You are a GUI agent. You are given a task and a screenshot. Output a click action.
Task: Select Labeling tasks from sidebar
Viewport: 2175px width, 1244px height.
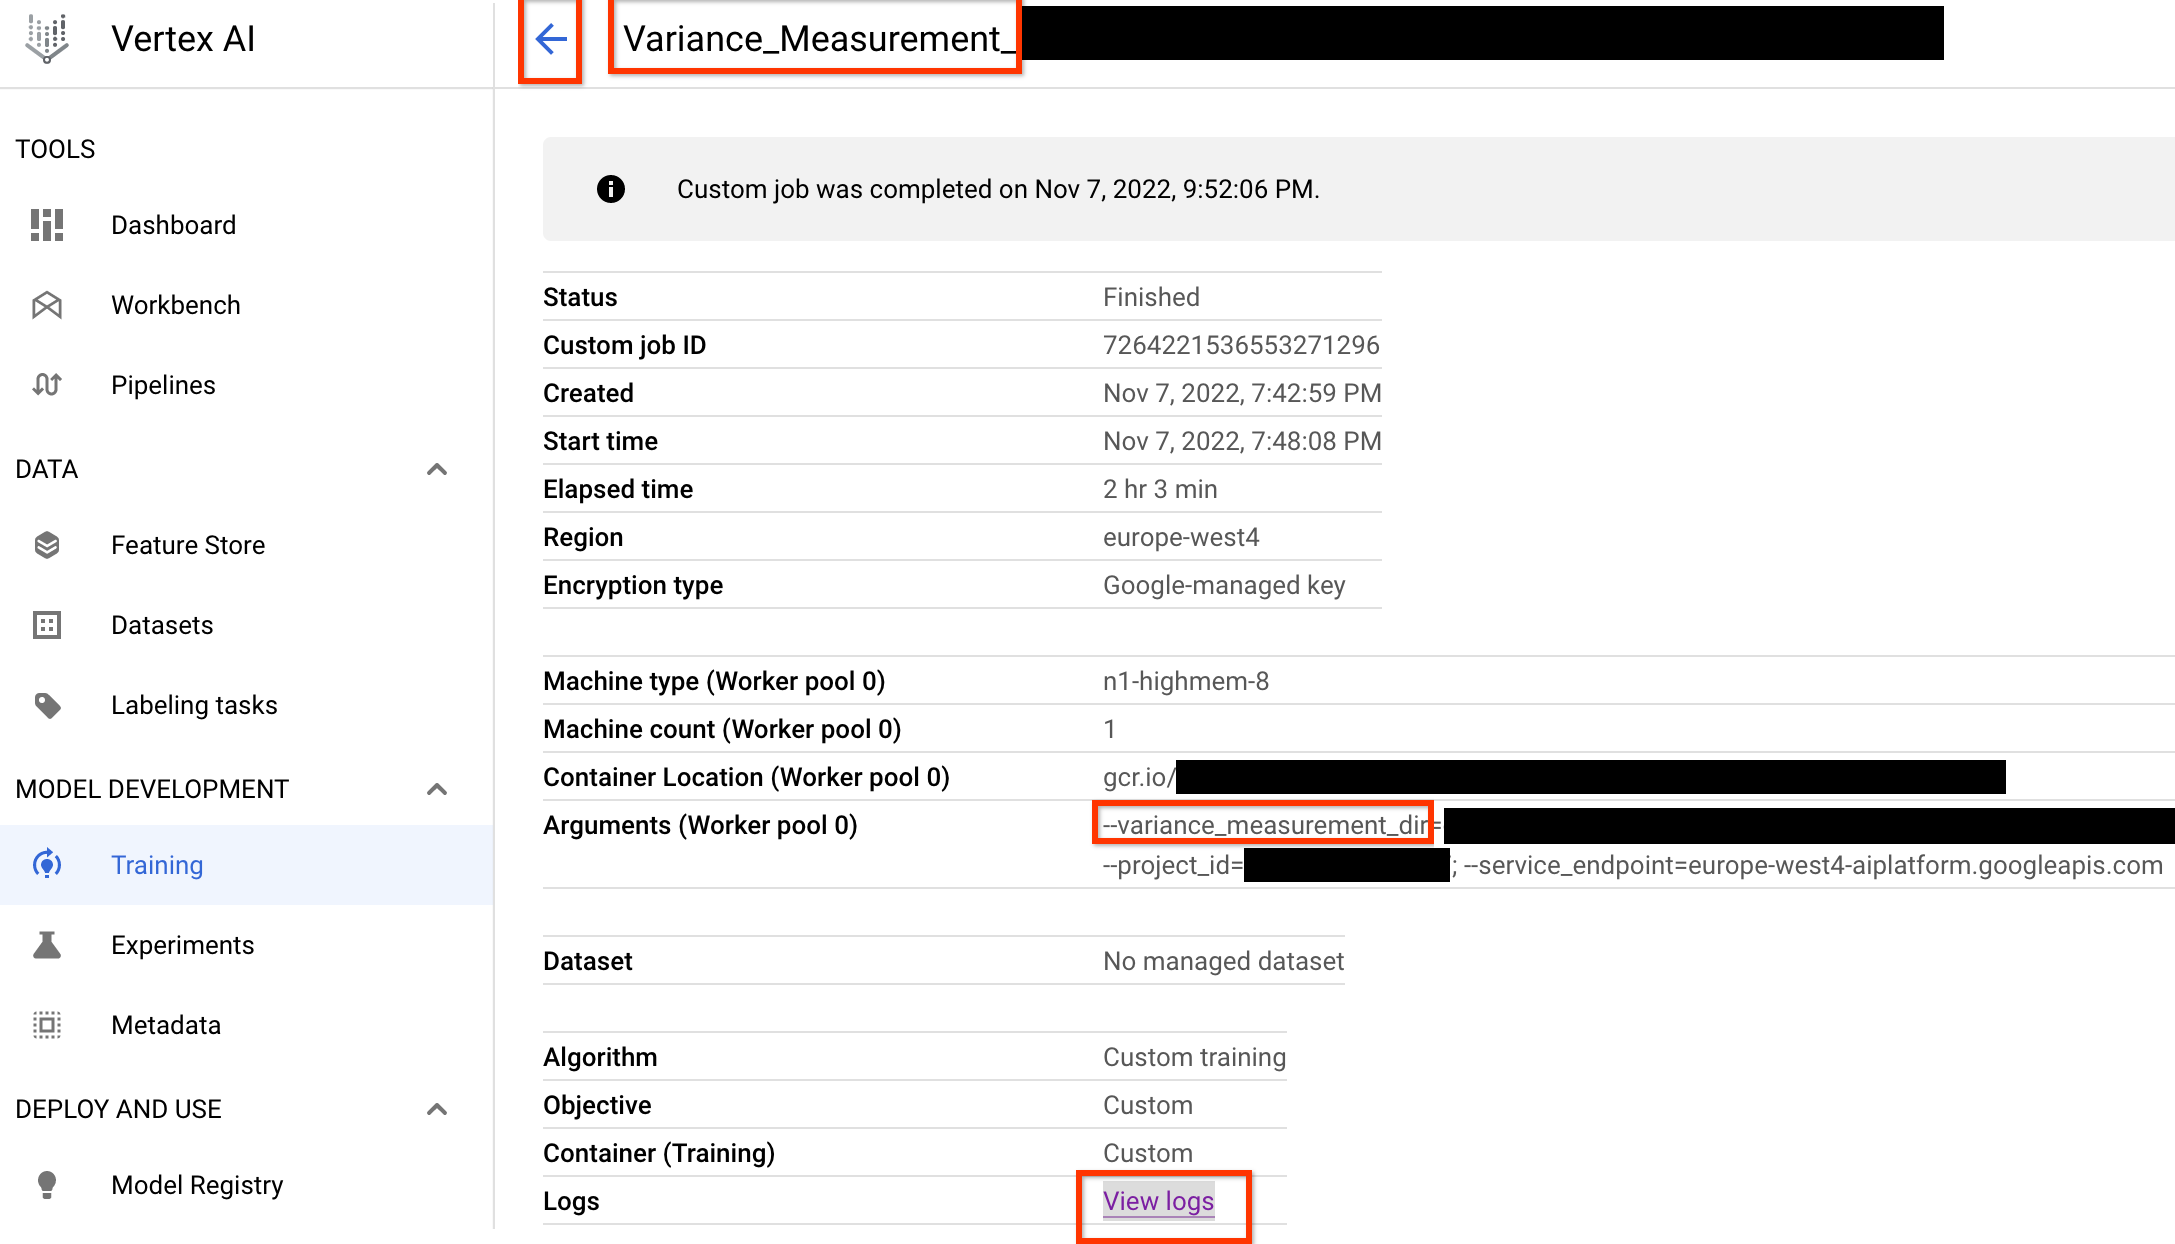(x=193, y=705)
